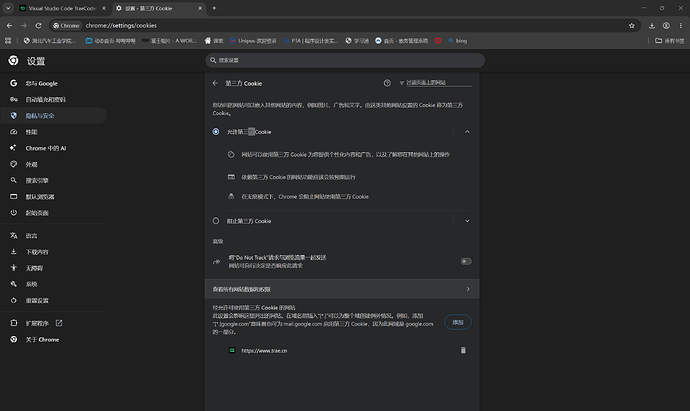Click the 添加 button
690x411 pixels.
click(x=458, y=322)
